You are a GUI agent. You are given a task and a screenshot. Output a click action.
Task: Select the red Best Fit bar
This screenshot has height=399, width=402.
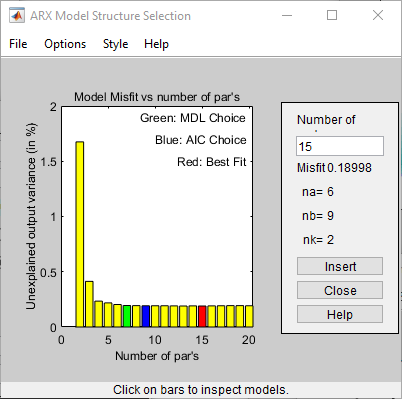click(202, 316)
